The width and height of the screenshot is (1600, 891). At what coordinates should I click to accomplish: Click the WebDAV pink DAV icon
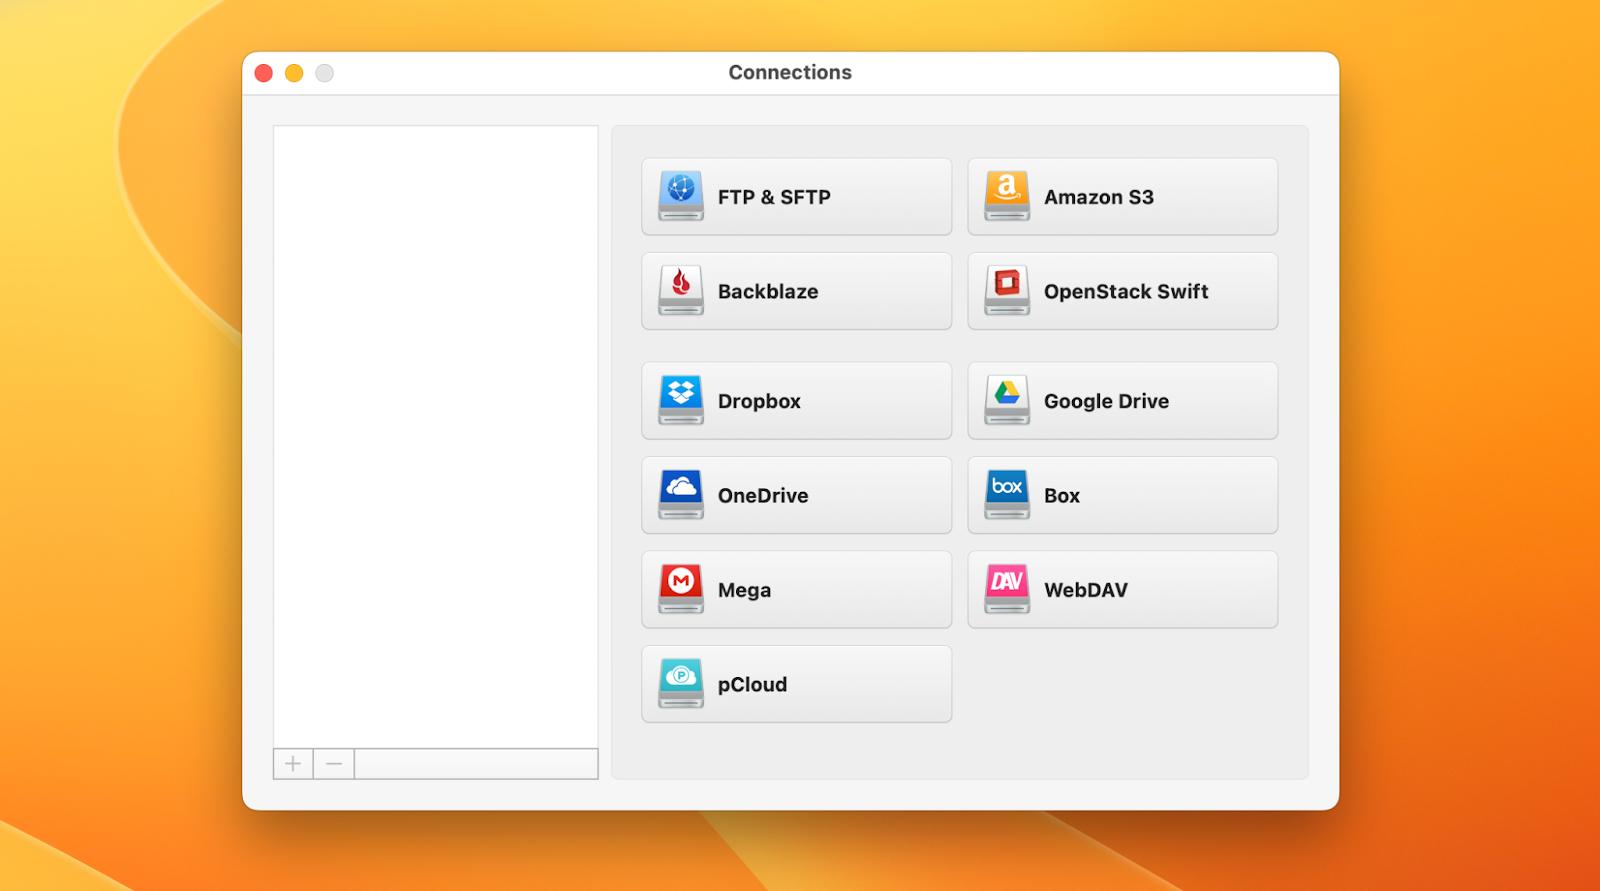coord(1007,589)
